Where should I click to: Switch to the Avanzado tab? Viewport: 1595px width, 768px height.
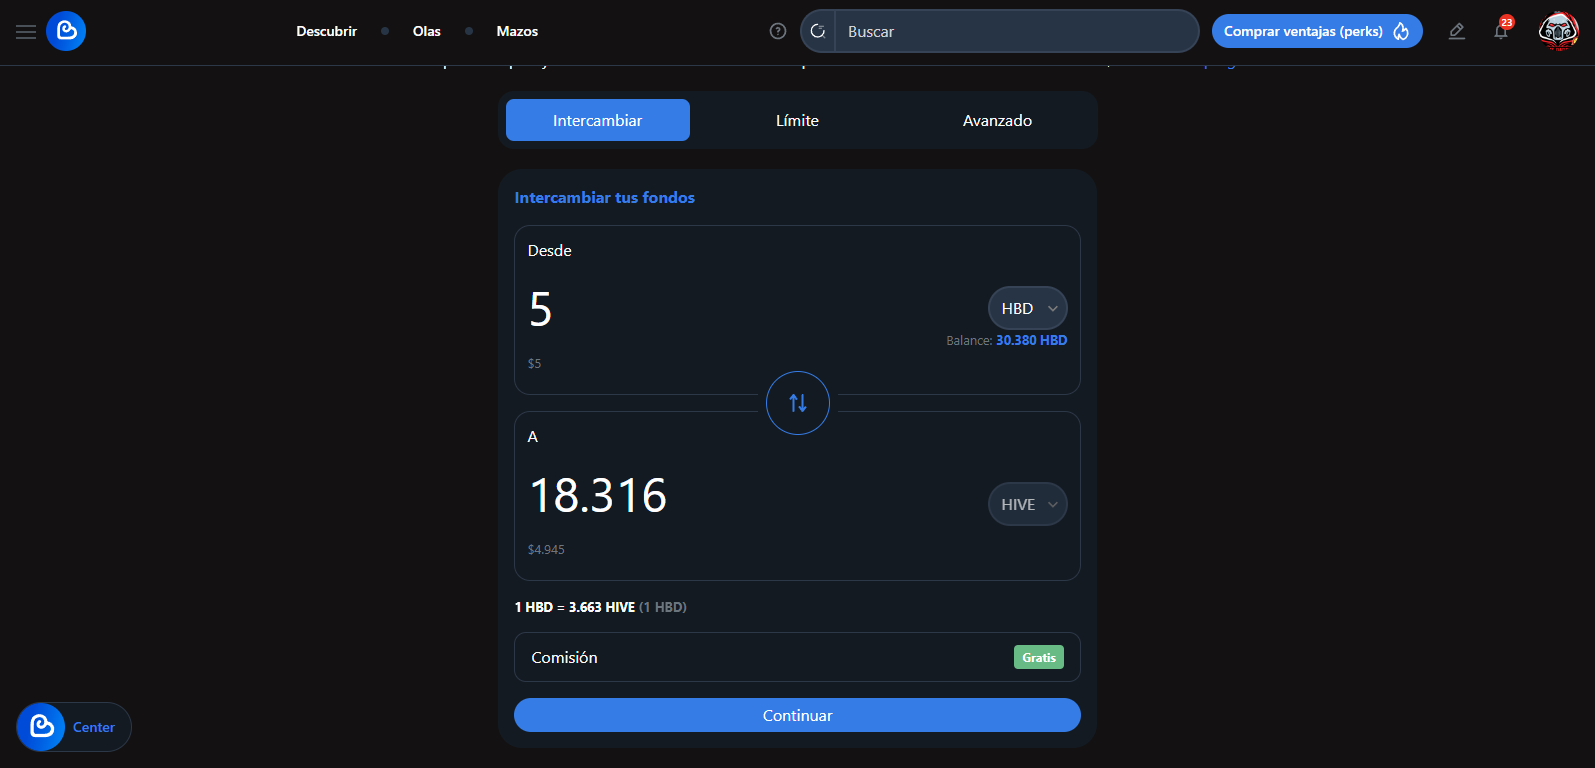coord(998,120)
